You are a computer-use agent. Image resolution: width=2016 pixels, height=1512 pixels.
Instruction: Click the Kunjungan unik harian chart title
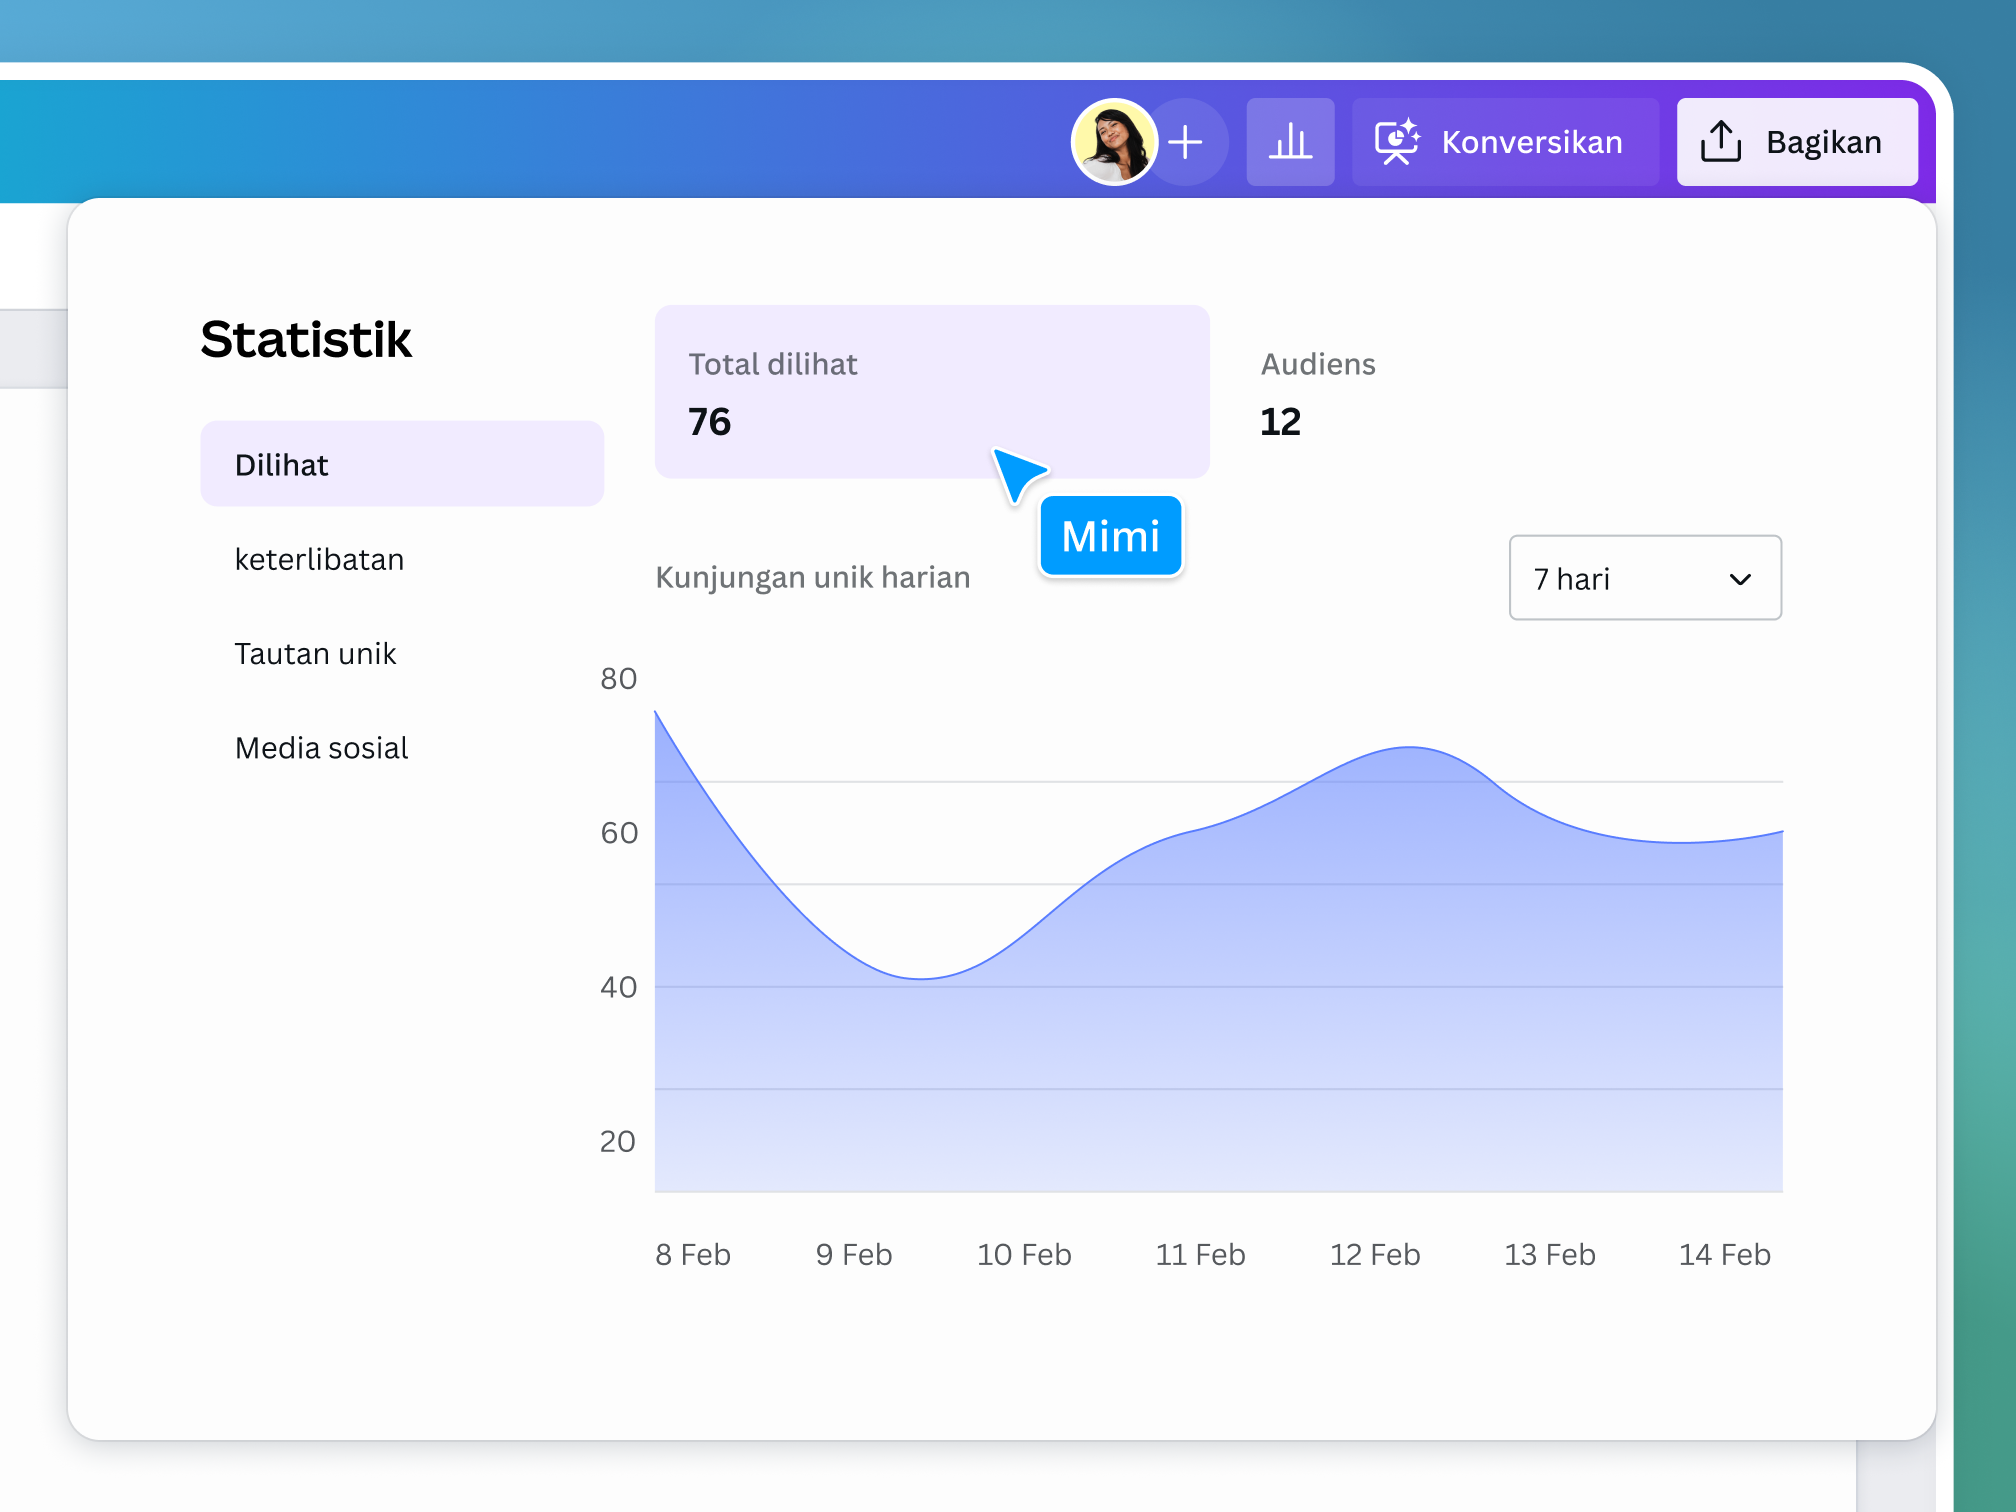[813, 577]
